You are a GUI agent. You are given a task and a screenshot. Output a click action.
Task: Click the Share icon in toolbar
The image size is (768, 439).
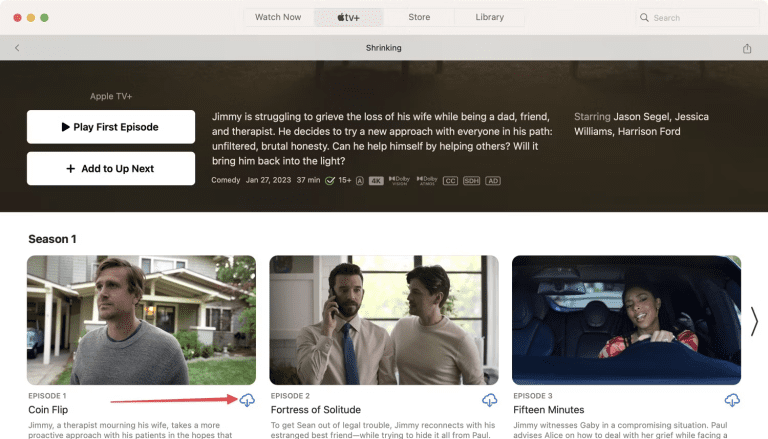(746, 48)
